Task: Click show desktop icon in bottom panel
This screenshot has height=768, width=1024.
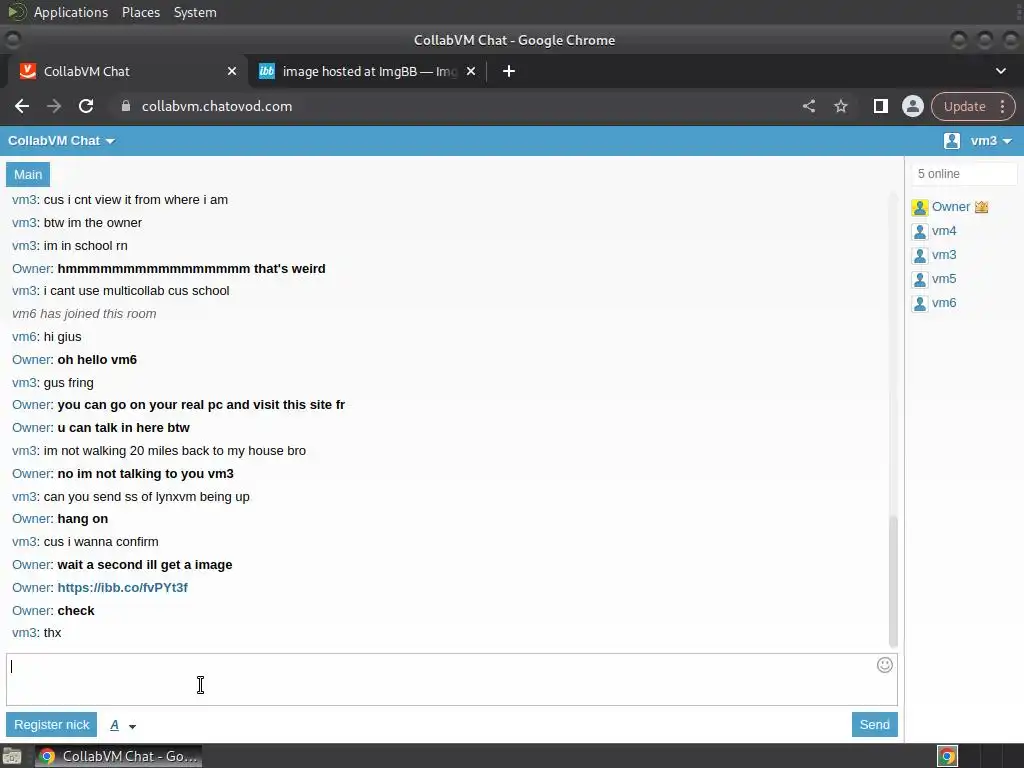Action: [12, 756]
